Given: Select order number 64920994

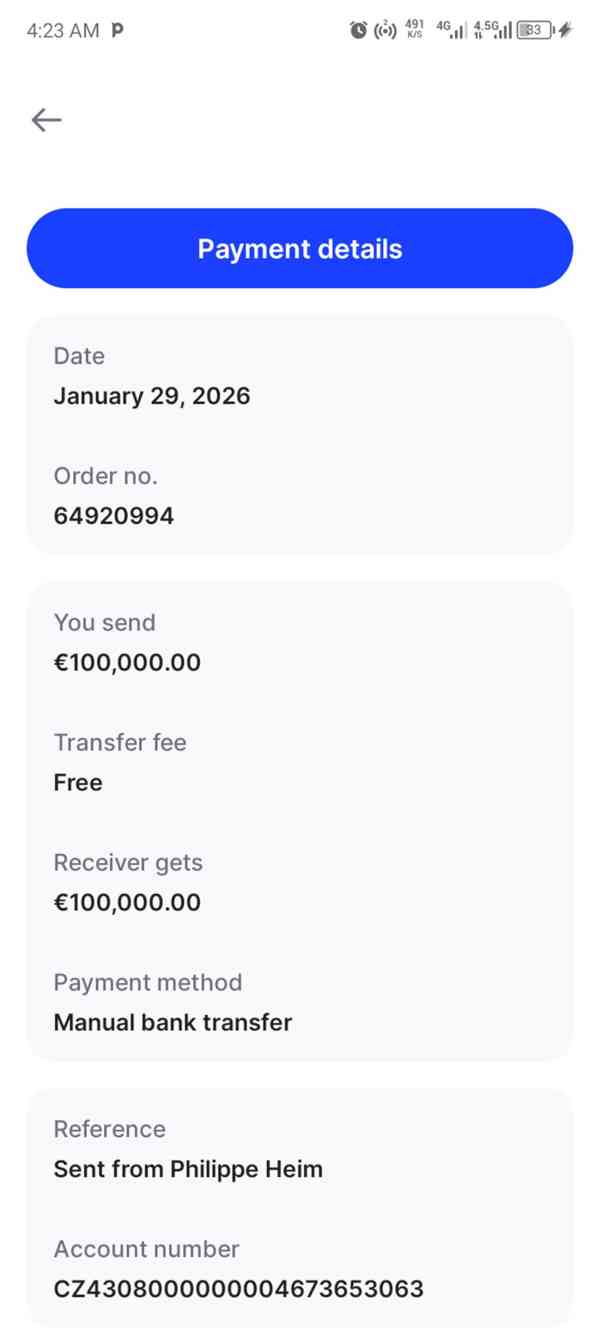Looking at the screenshot, I should coord(114,516).
